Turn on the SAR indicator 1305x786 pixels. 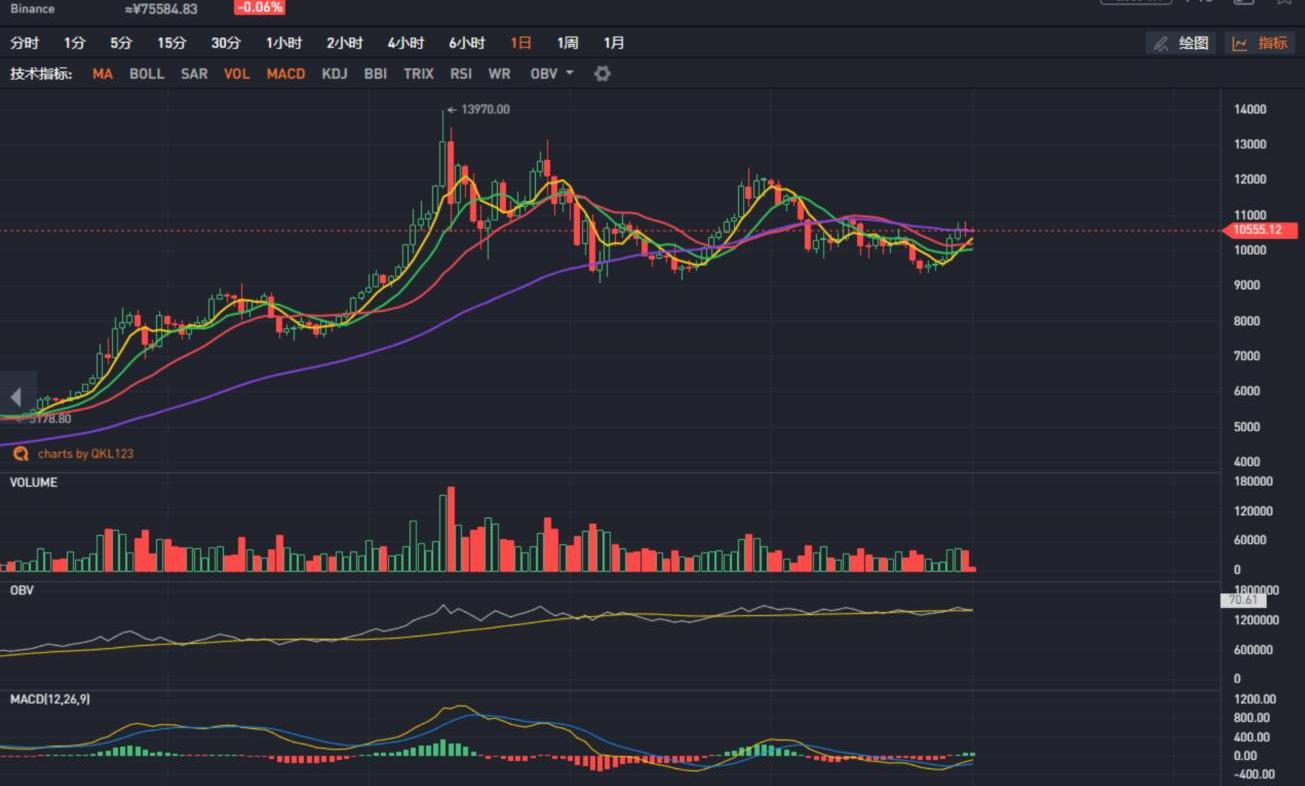(x=194, y=74)
